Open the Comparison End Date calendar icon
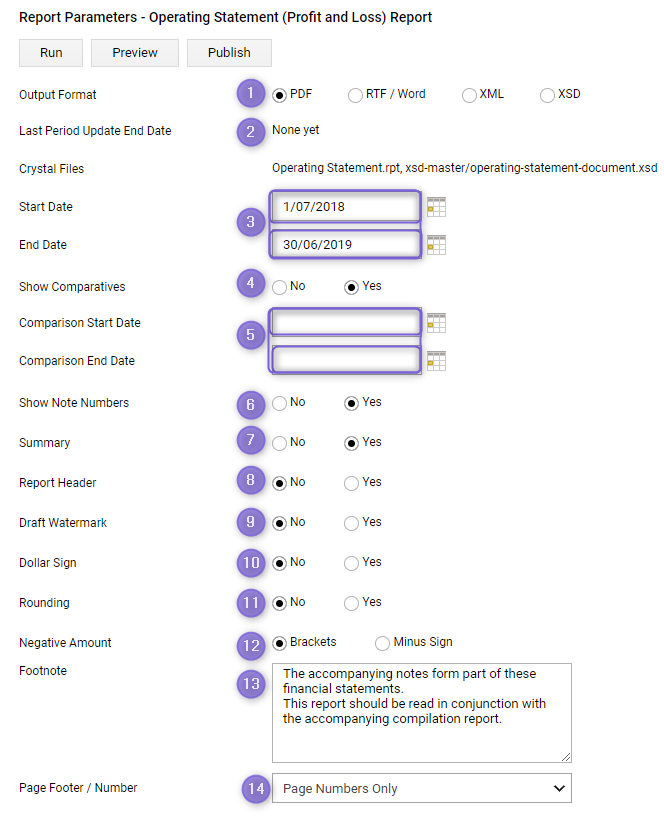 pyautogui.click(x=436, y=361)
